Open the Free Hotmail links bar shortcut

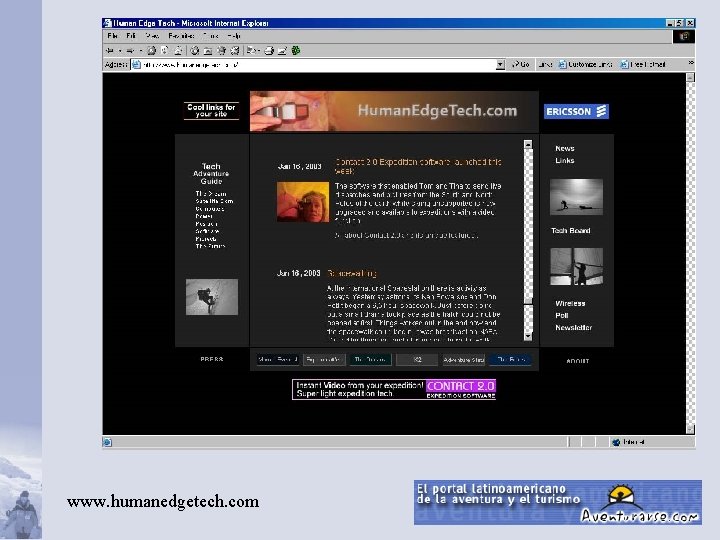[x=643, y=65]
